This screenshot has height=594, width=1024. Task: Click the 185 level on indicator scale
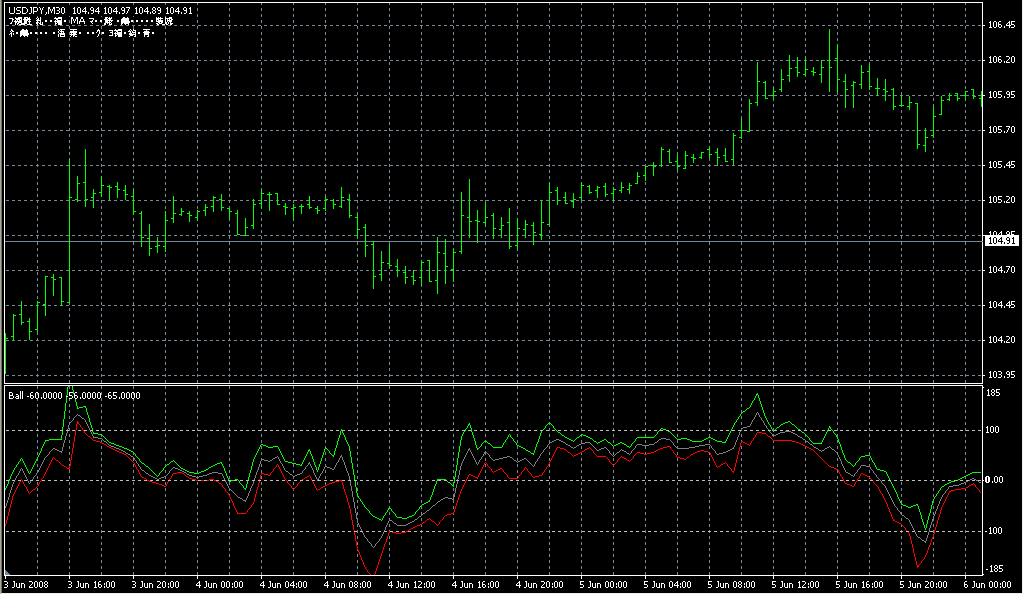(x=994, y=394)
